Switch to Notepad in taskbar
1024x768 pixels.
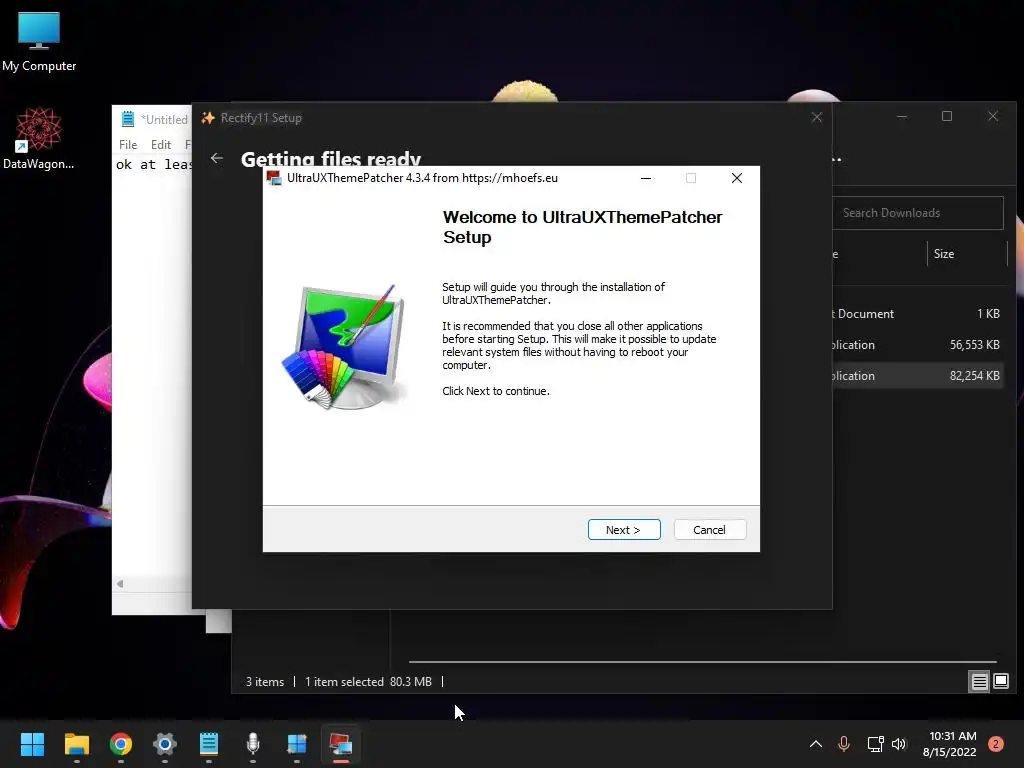[x=209, y=744]
